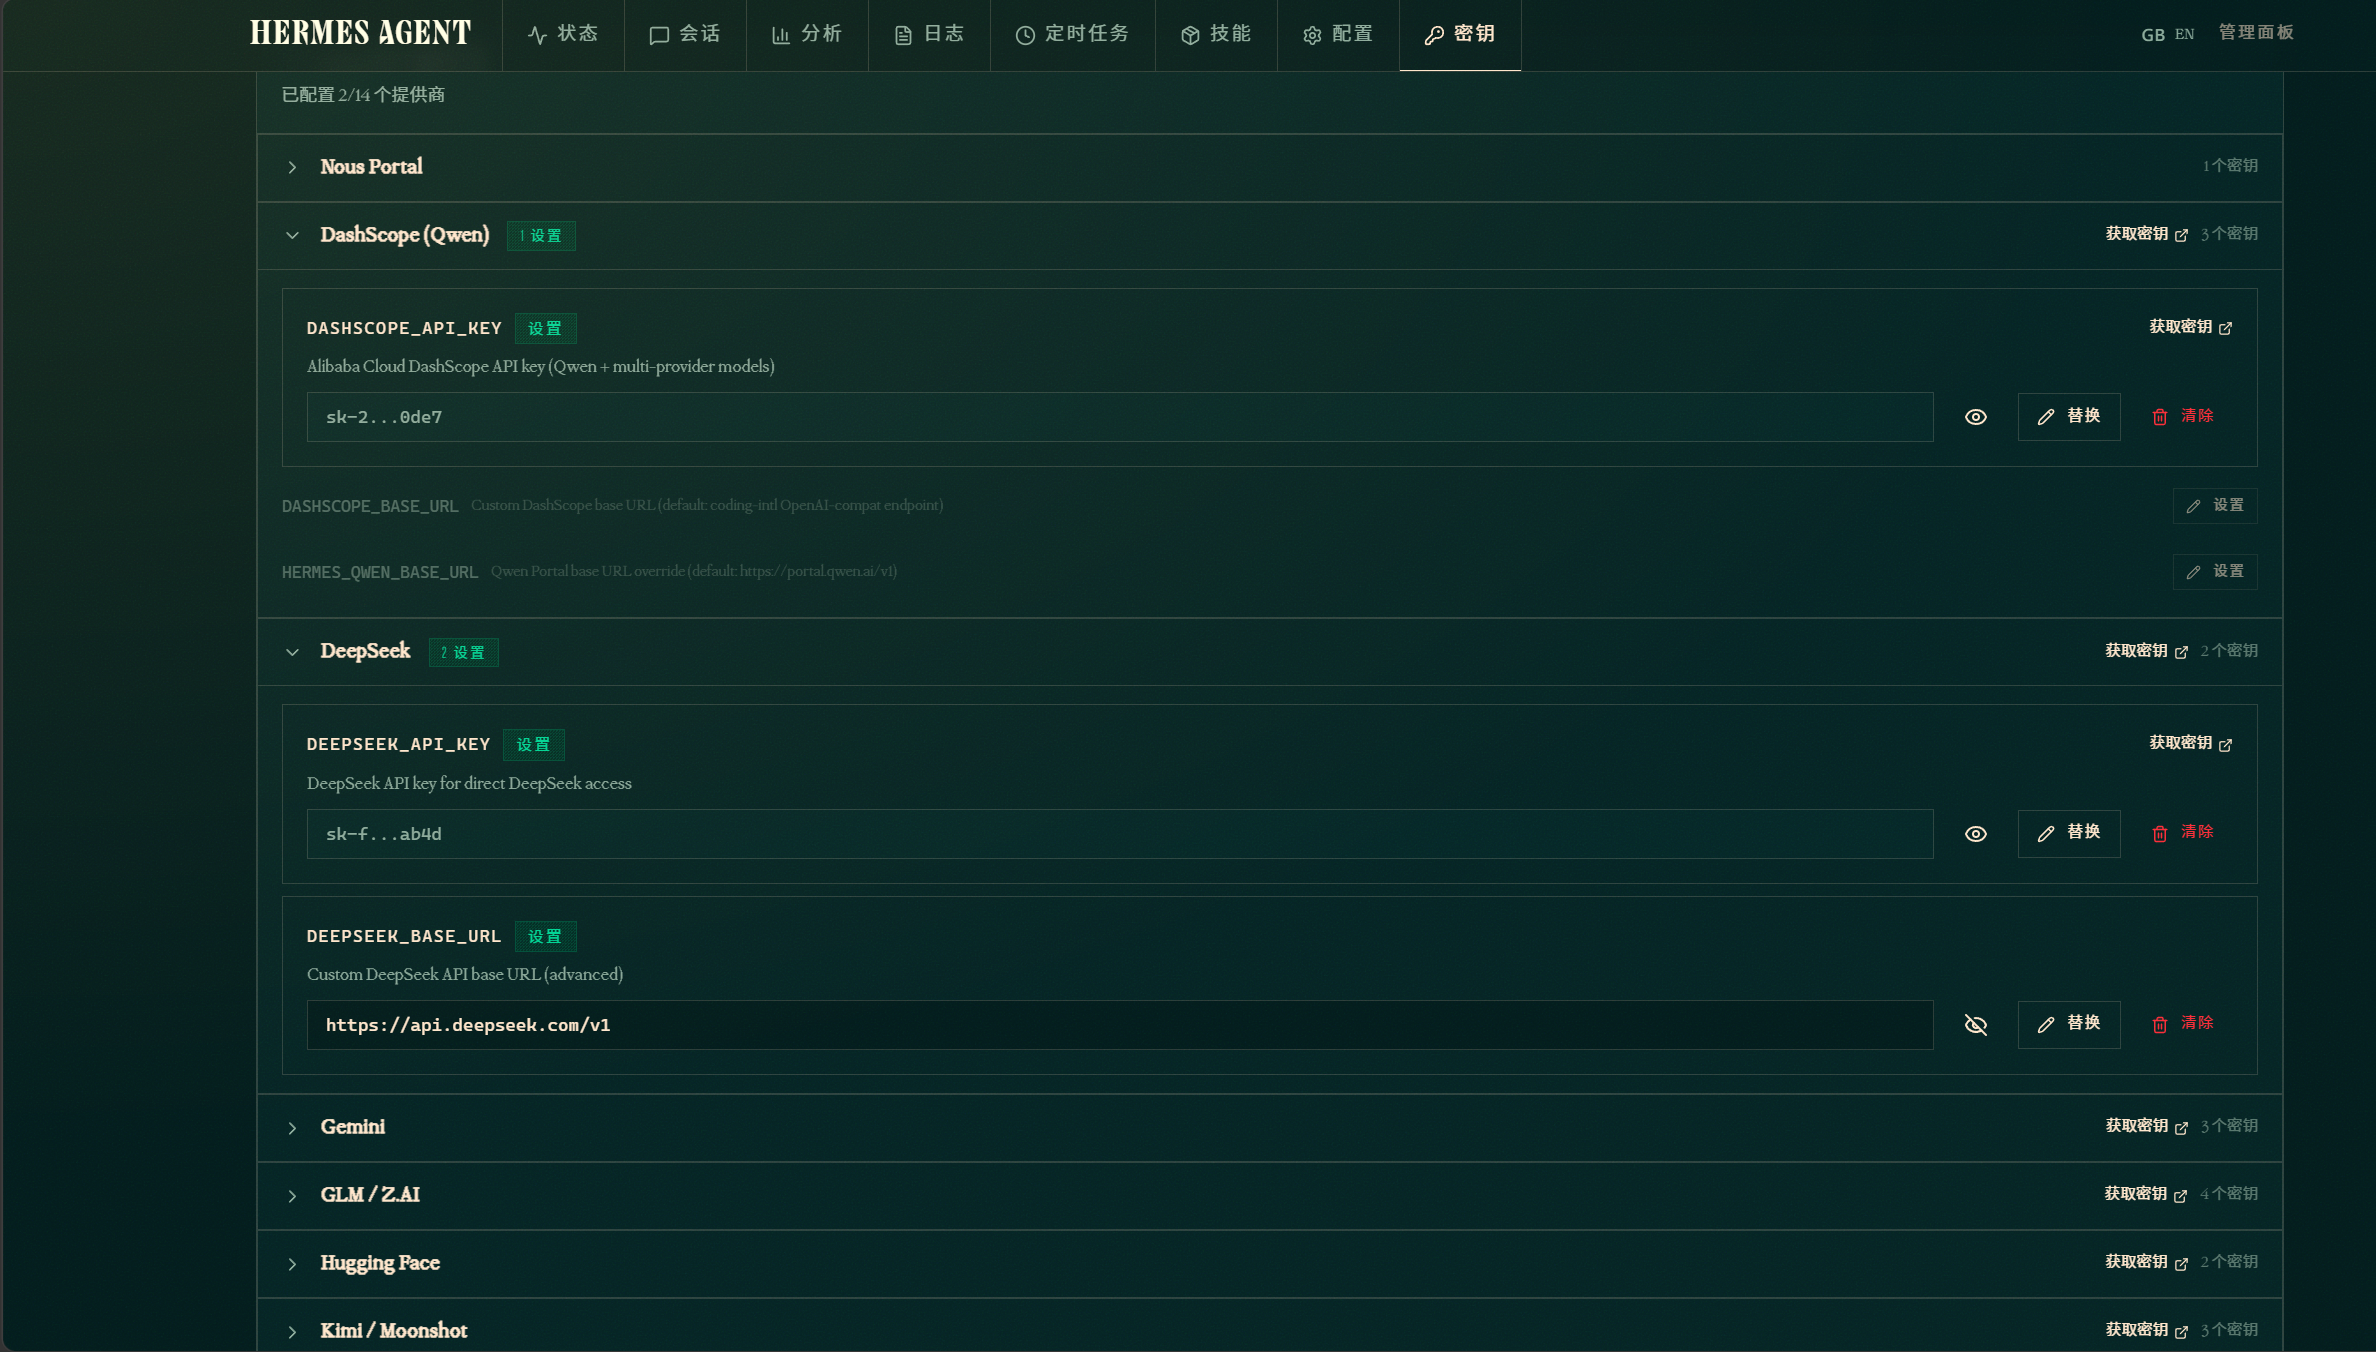The image size is (2376, 1352).
Task: Switch language to GB
Action: (x=2152, y=35)
